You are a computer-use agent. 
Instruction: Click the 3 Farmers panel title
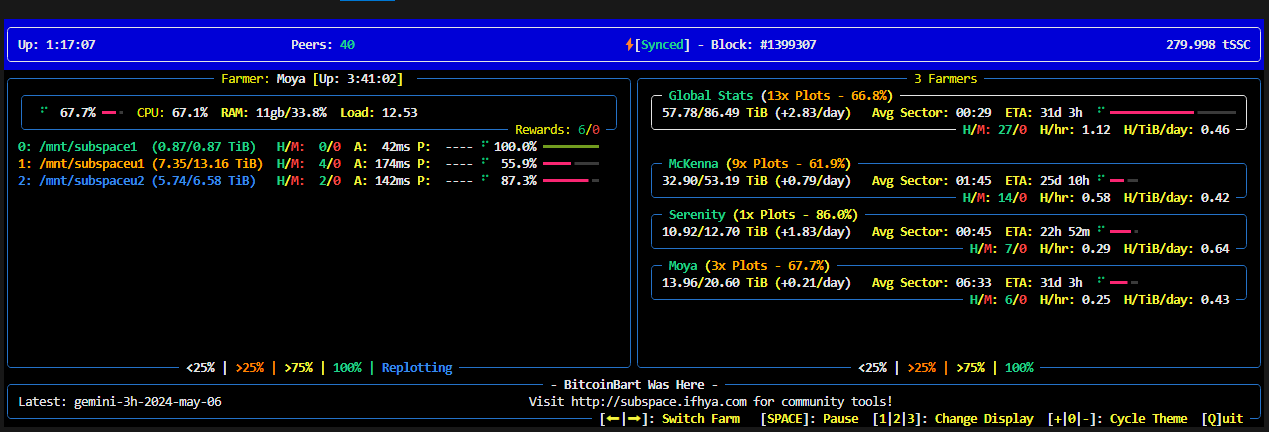point(945,78)
